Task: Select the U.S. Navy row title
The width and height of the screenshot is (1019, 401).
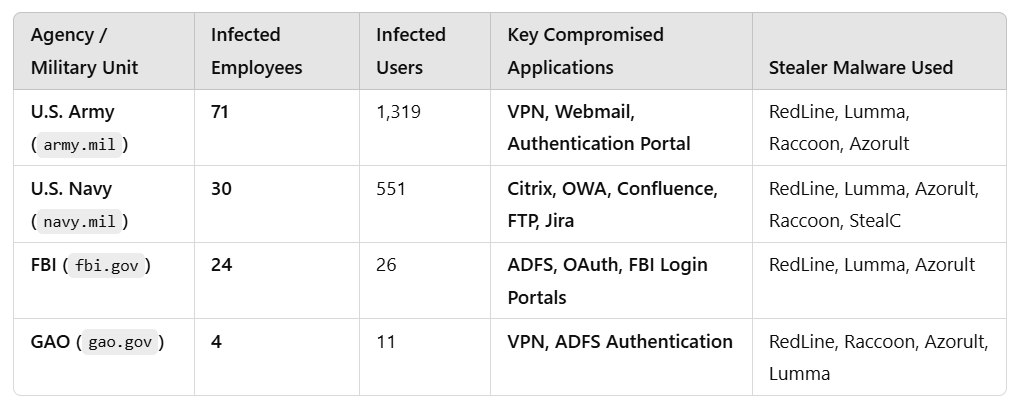Action: click(71, 189)
